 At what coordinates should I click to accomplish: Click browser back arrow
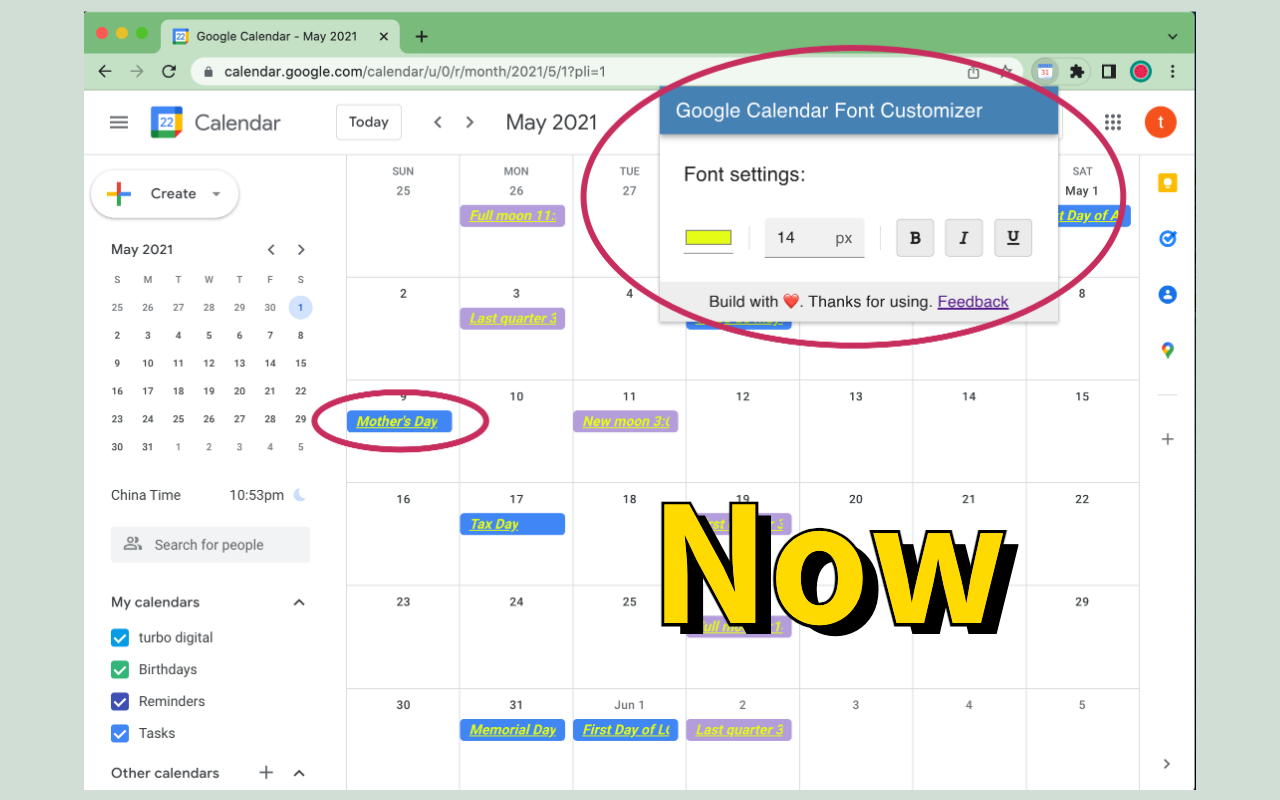point(105,71)
